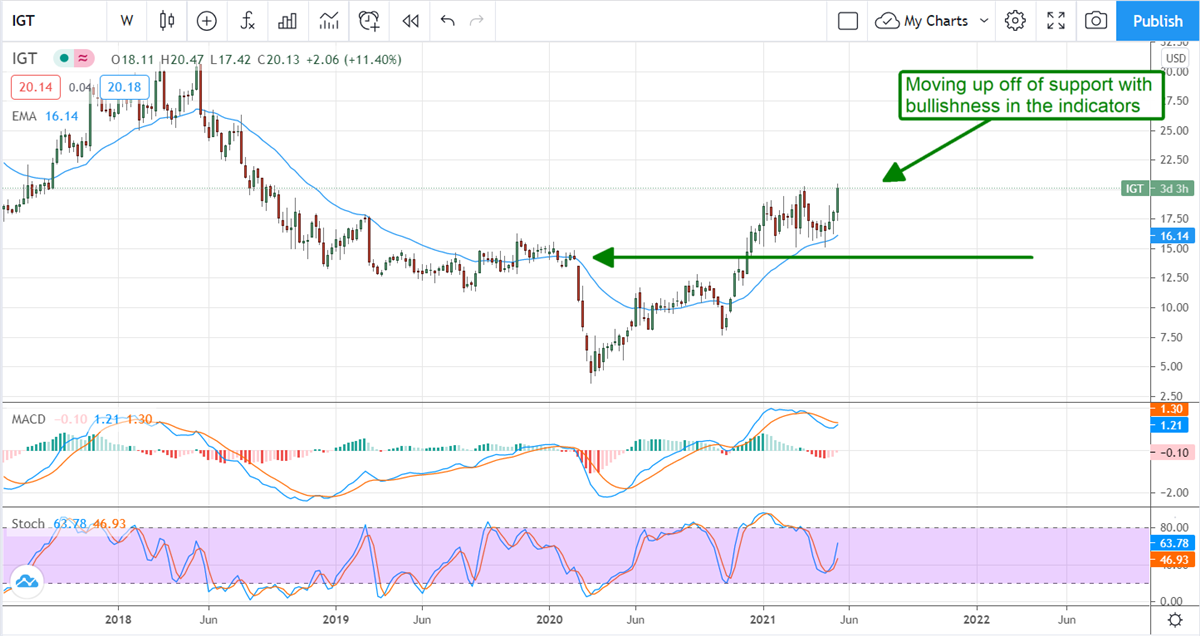Select the Stoch indicator label
The width and height of the screenshot is (1200, 636).
tap(29, 524)
